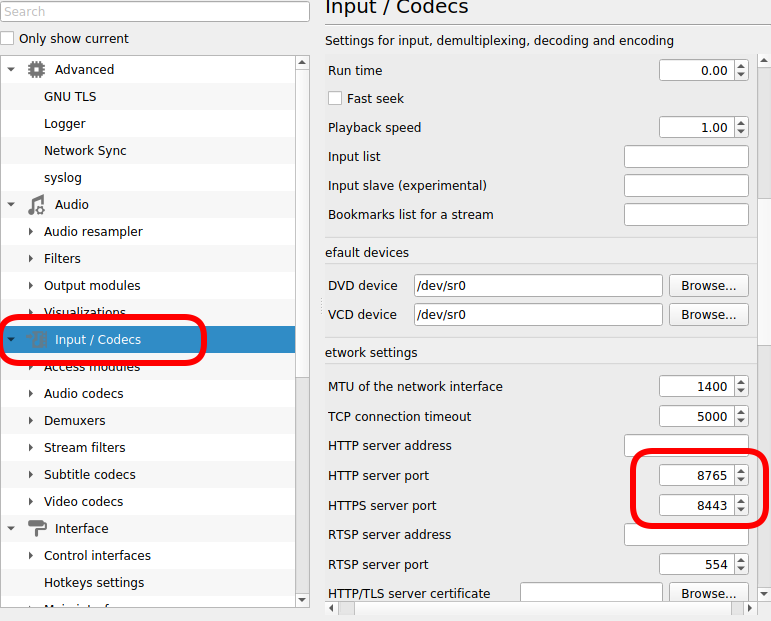771x621 pixels.
Task: Browse for the DVD device path
Action: [x=708, y=286]
